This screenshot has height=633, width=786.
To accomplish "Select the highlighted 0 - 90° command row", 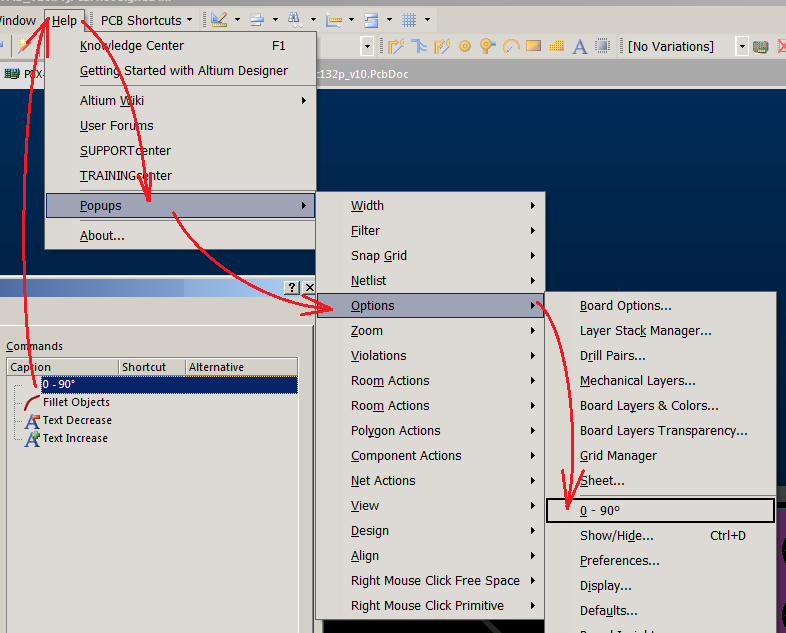I will pos(169,384).
